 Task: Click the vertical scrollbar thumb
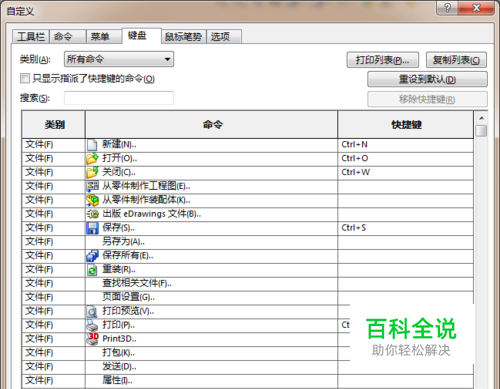tap(481, 131)
